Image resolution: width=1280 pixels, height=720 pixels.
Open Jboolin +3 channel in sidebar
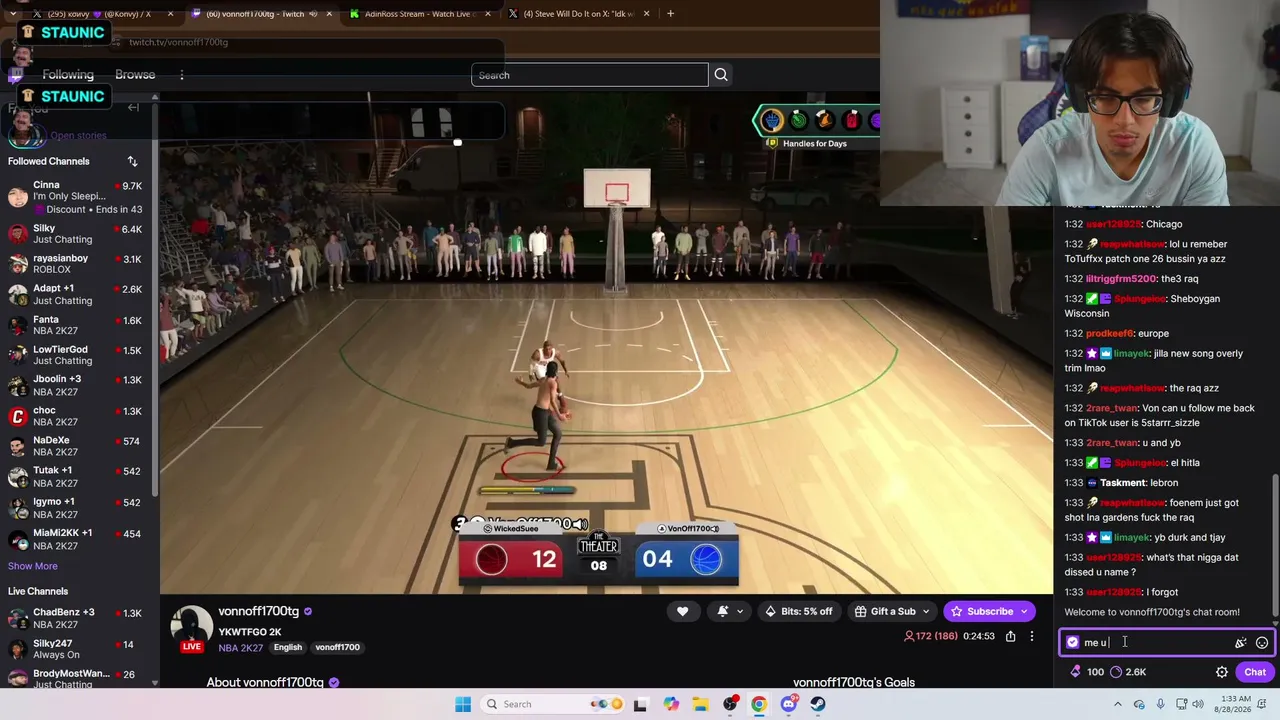[x=78, y=385]
